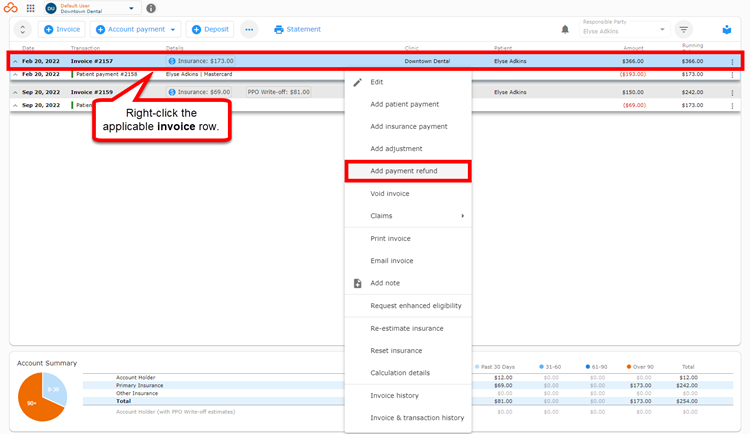
Task: Select Request enhanced eligibility
Action: (x=408, y=305)
